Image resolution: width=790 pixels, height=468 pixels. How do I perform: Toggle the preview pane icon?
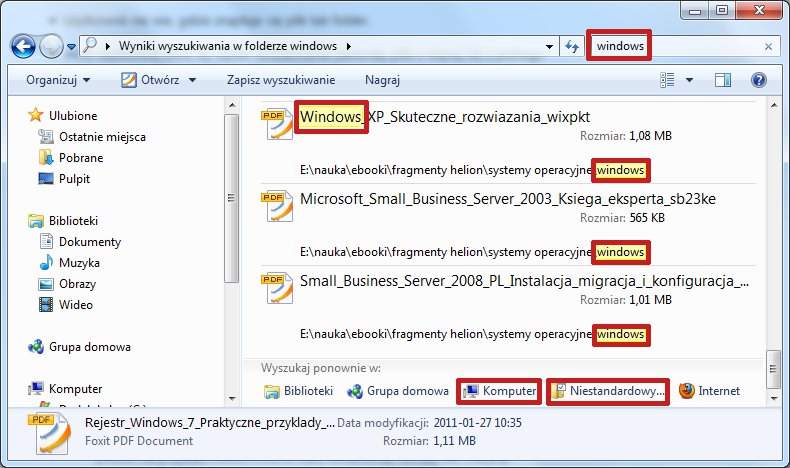pos(722,80)
